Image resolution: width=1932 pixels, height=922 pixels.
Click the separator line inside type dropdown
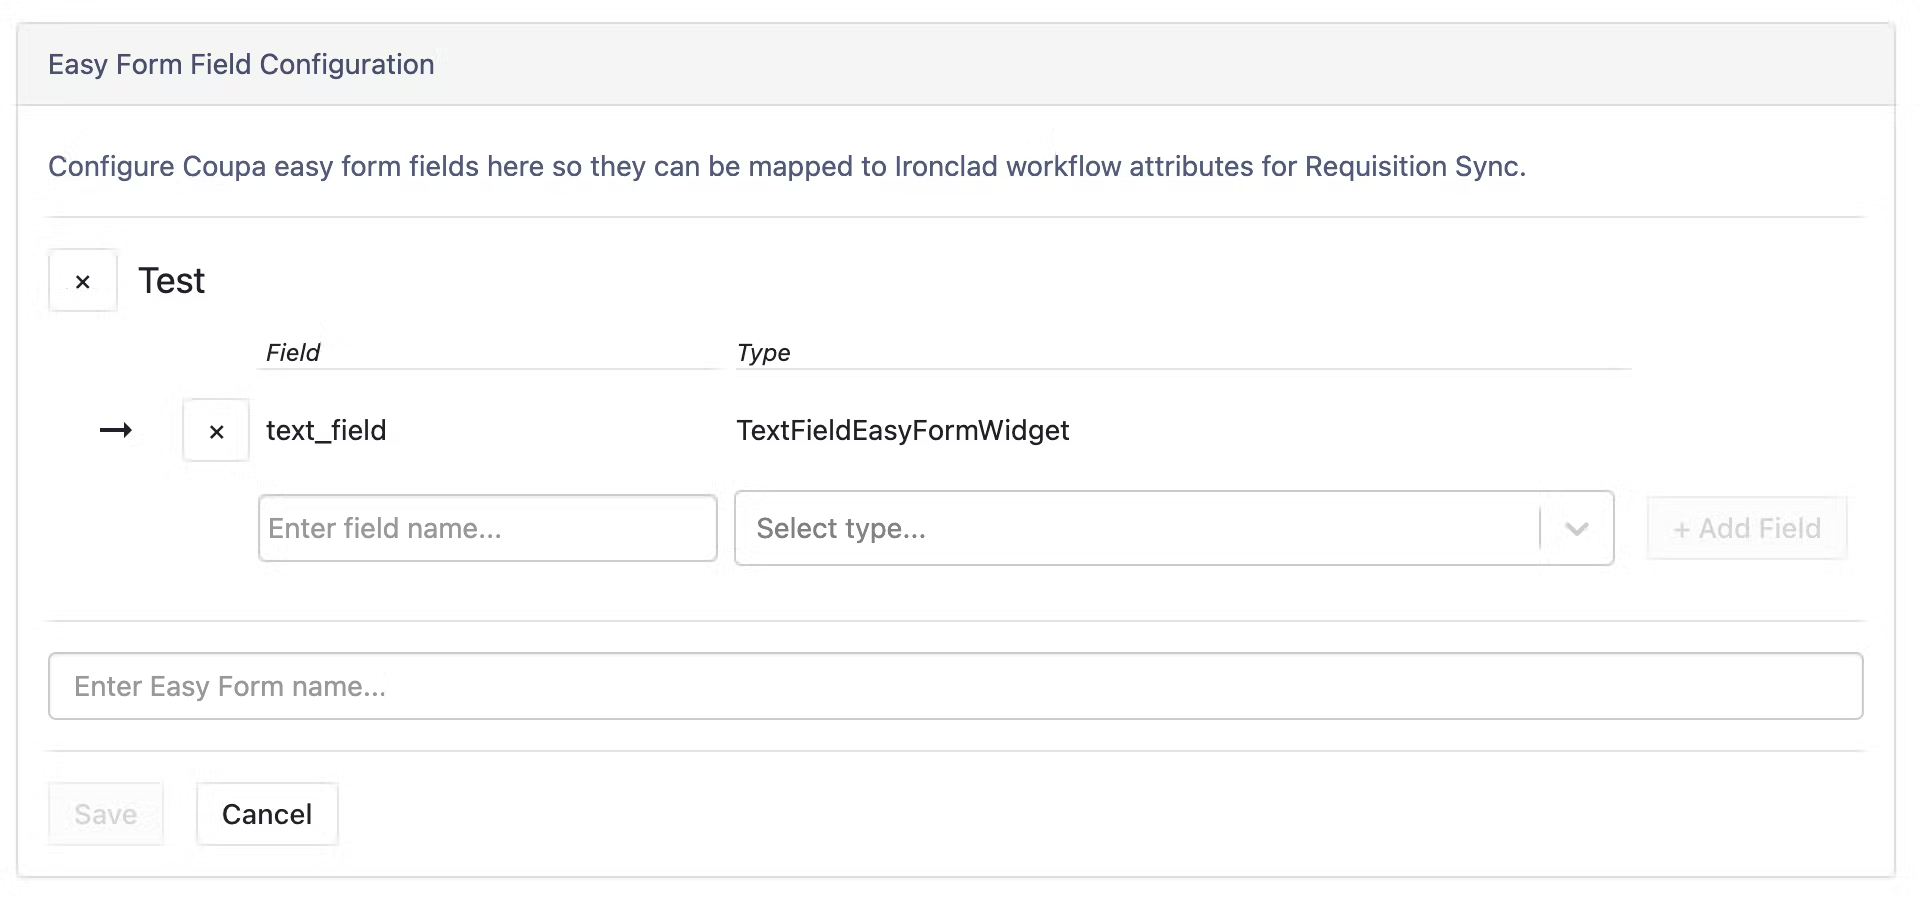coord(1540,528)
